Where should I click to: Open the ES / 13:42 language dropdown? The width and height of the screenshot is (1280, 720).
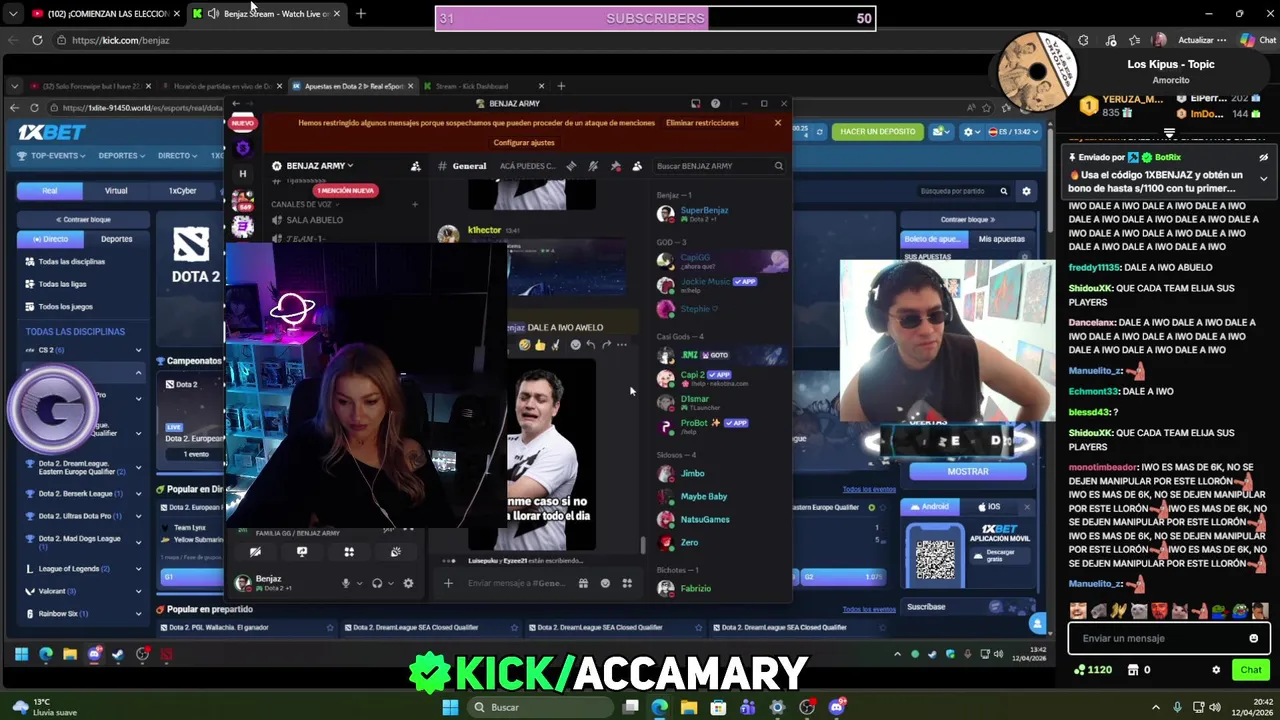[1013, 132]
